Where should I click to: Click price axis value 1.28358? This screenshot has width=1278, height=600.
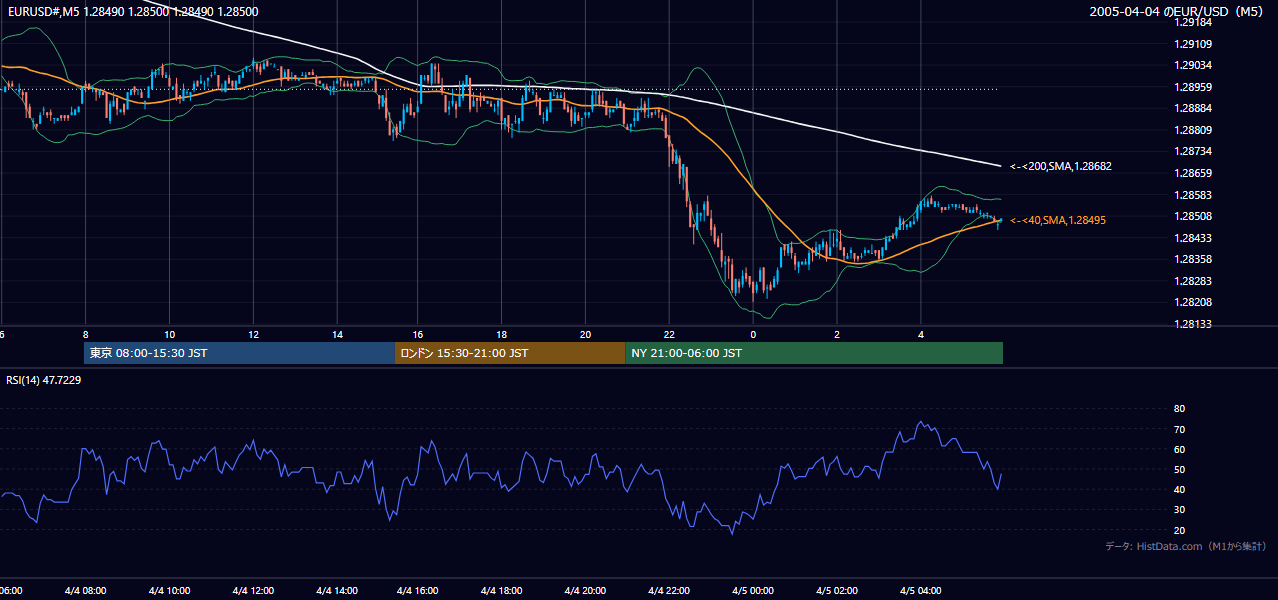coord(1194,259)
